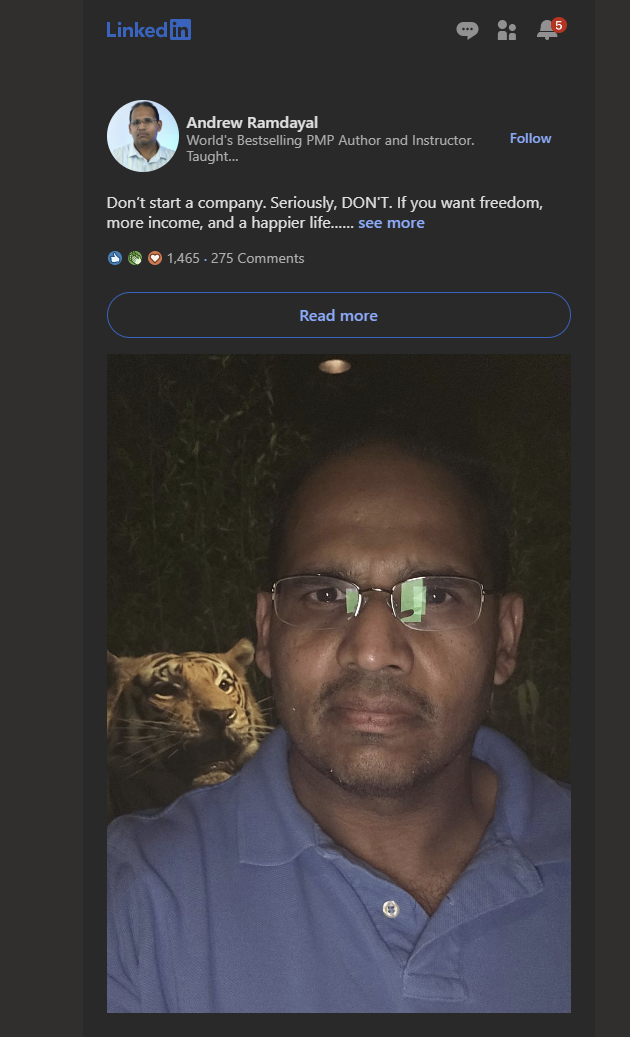Open the notifications bell icon
Viewport: 630px width, 1037px height.
pyautogui.click(x=546, y=32)
